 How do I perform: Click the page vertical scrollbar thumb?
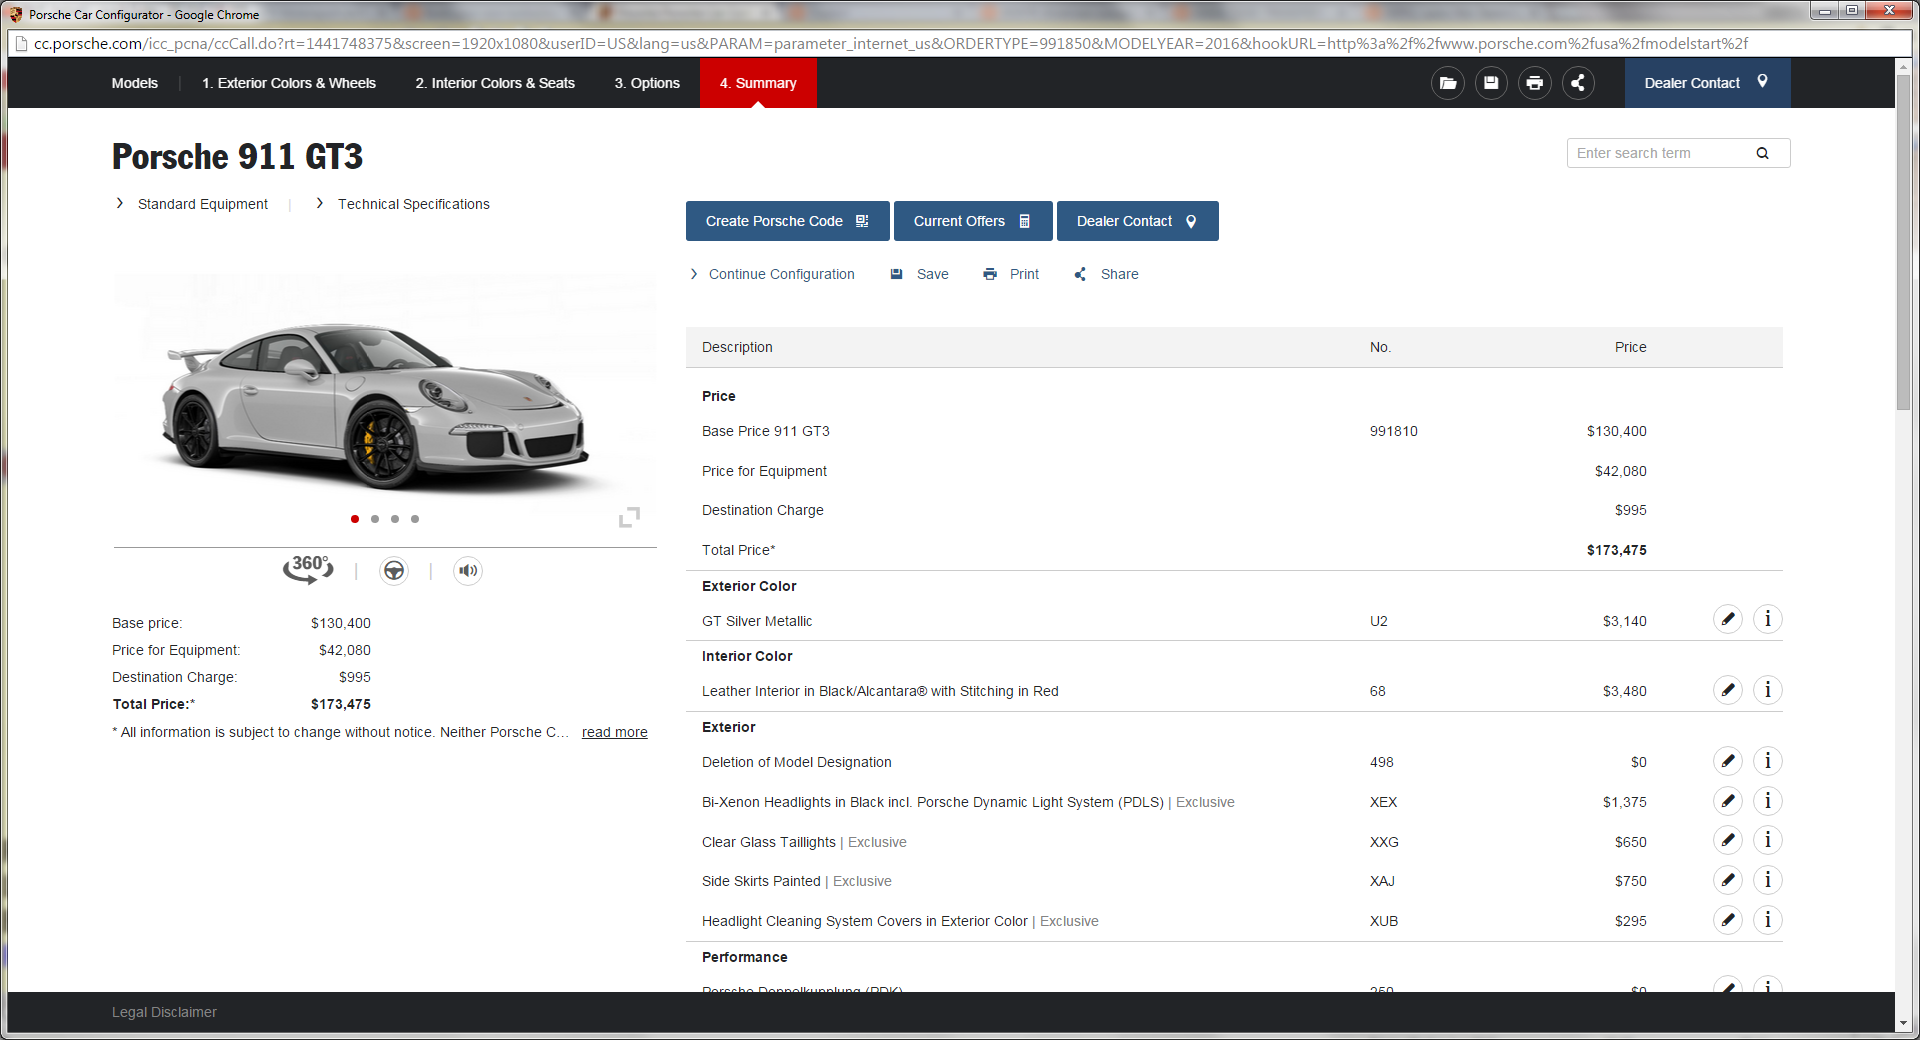(1903, 243)
